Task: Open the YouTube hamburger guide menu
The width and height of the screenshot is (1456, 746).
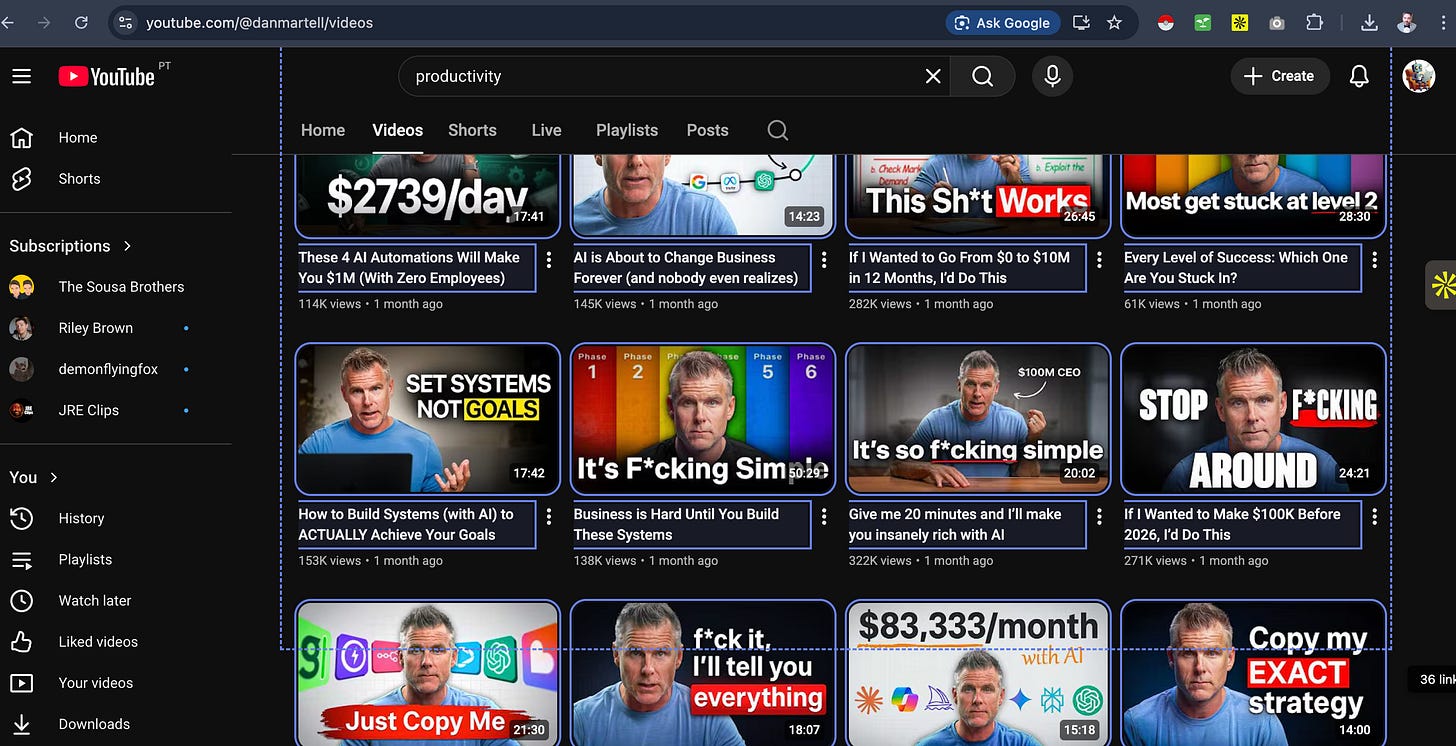Action: (21, 77)
